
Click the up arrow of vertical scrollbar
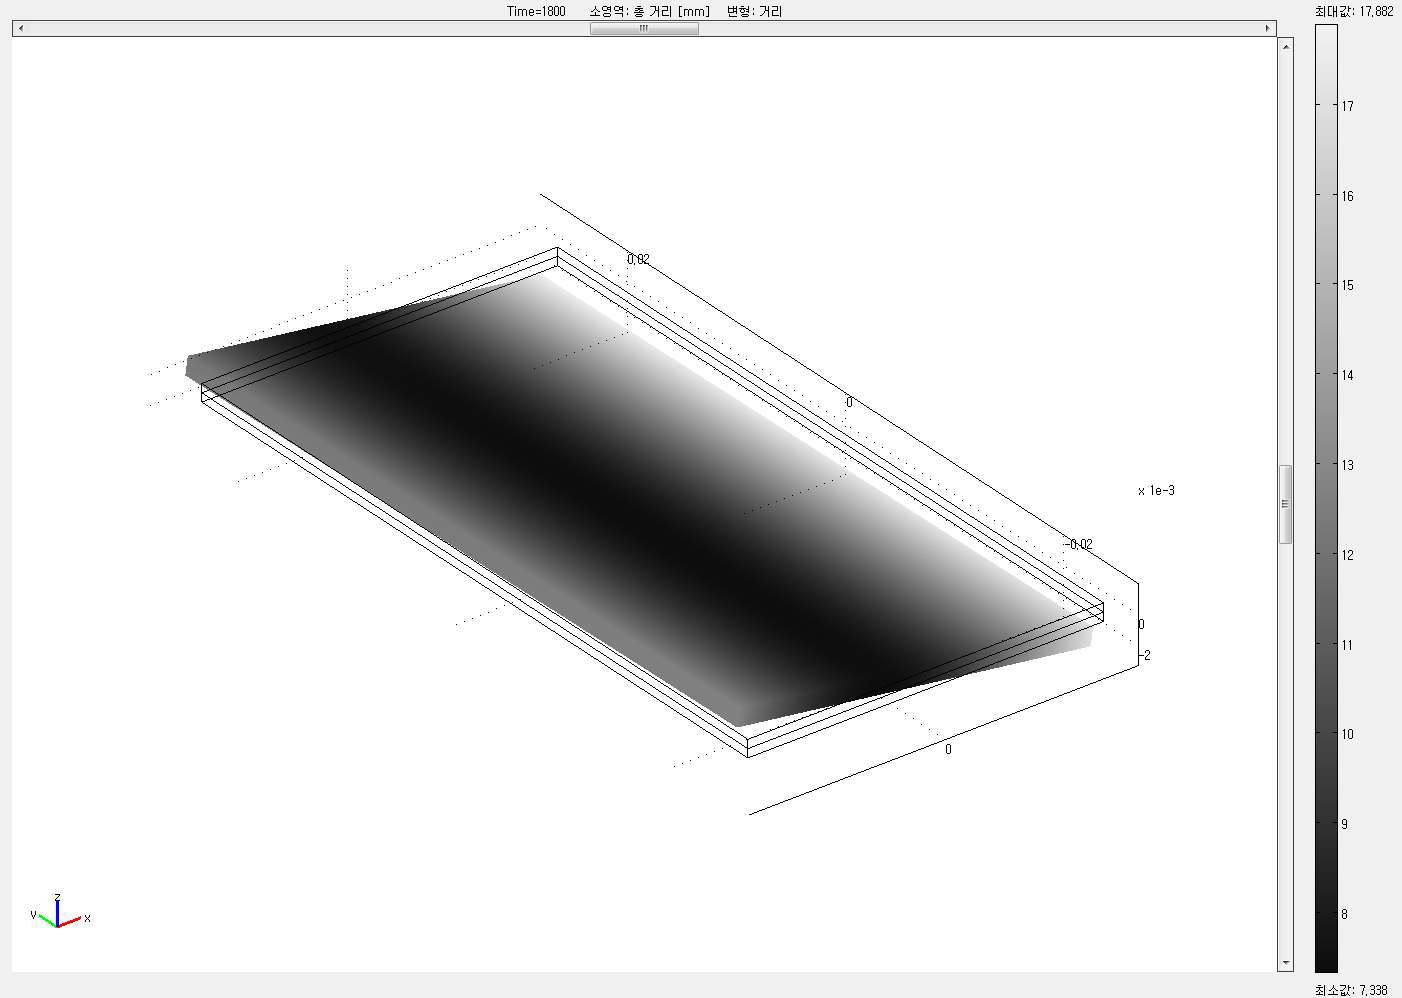[1285, 45]
